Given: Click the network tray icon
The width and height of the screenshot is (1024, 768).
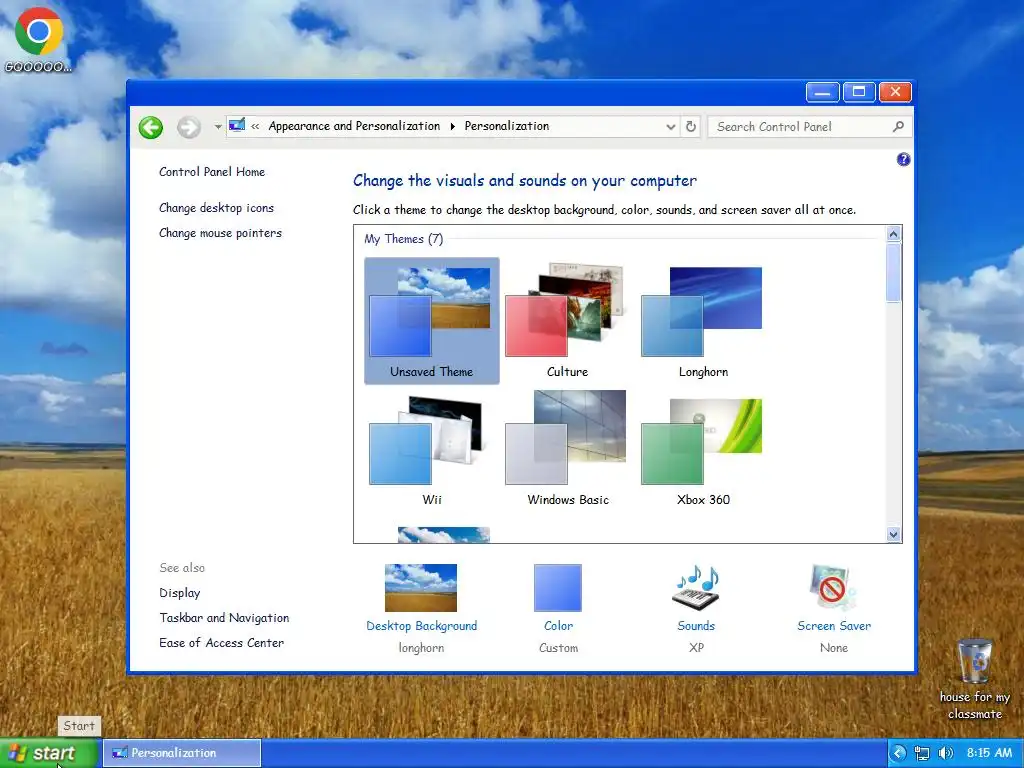Looking at the screenshot, I should pyautogui.click(x=921, y=753).
